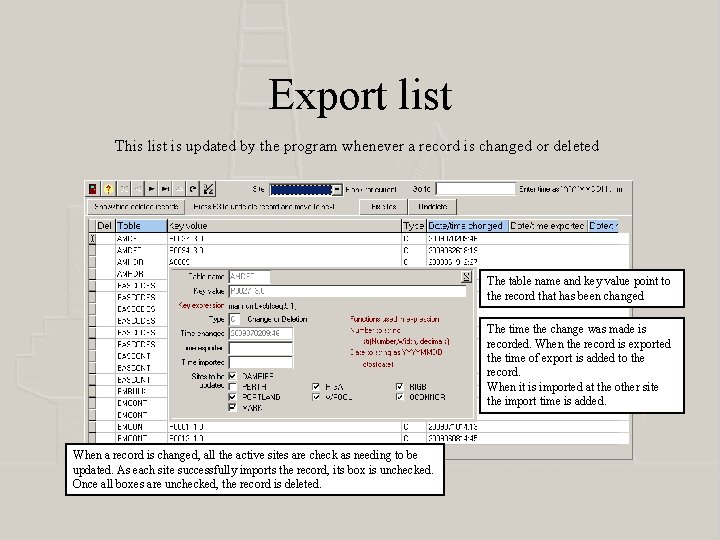Click the Time imported empty field
The height and width of the screenshot is (540, 720).
(x=260, y=362)
